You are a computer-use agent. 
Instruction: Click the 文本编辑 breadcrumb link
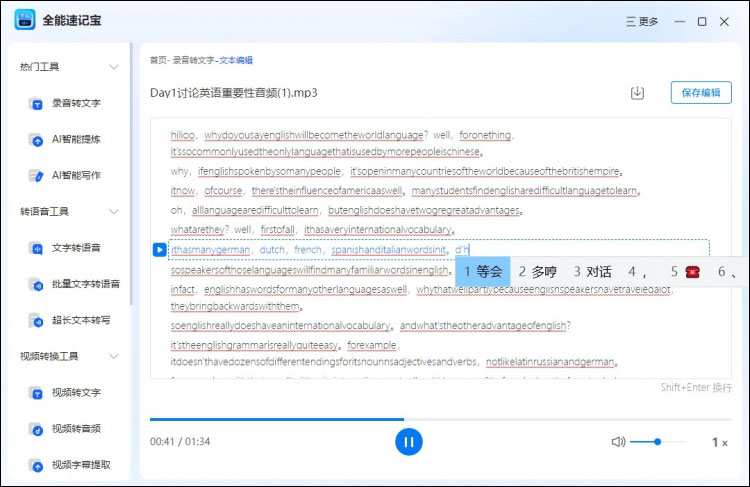(236, 60)
